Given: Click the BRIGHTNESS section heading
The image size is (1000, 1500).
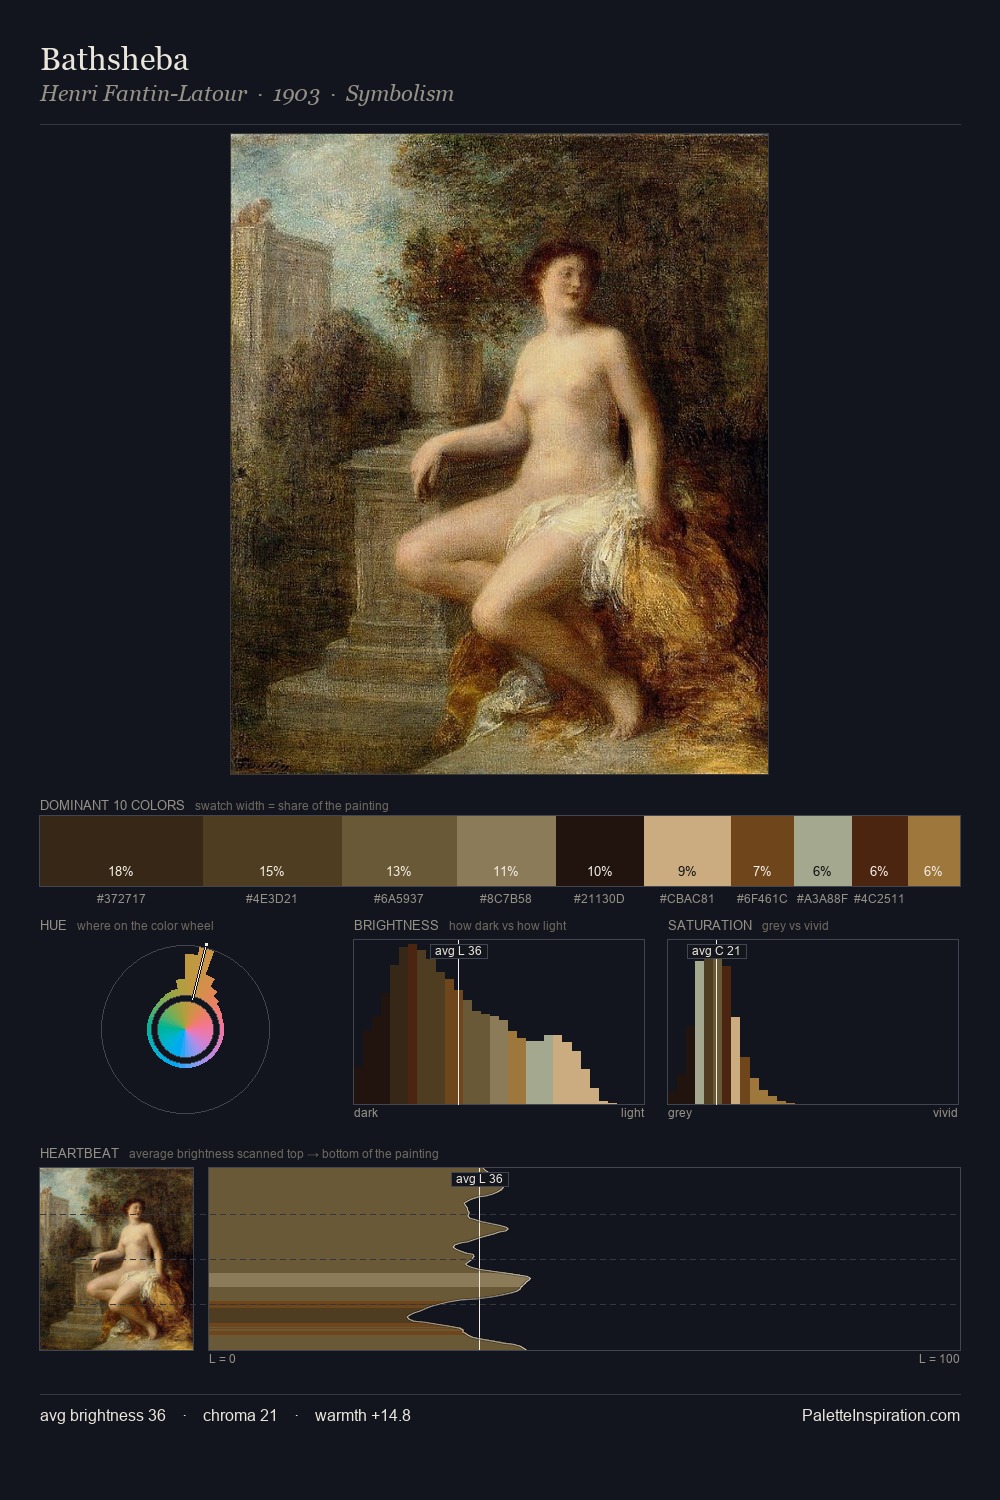Looking at the screenshot, I should click(396, 925).
